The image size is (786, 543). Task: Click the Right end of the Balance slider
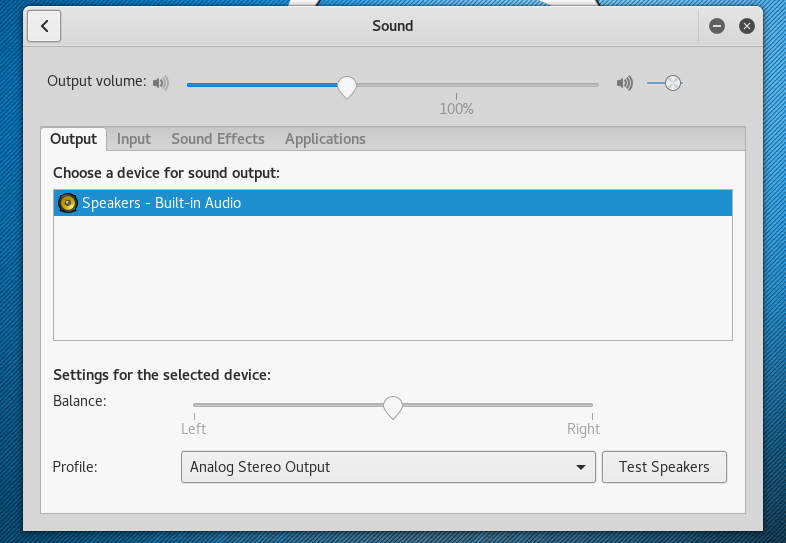[592, 405]
